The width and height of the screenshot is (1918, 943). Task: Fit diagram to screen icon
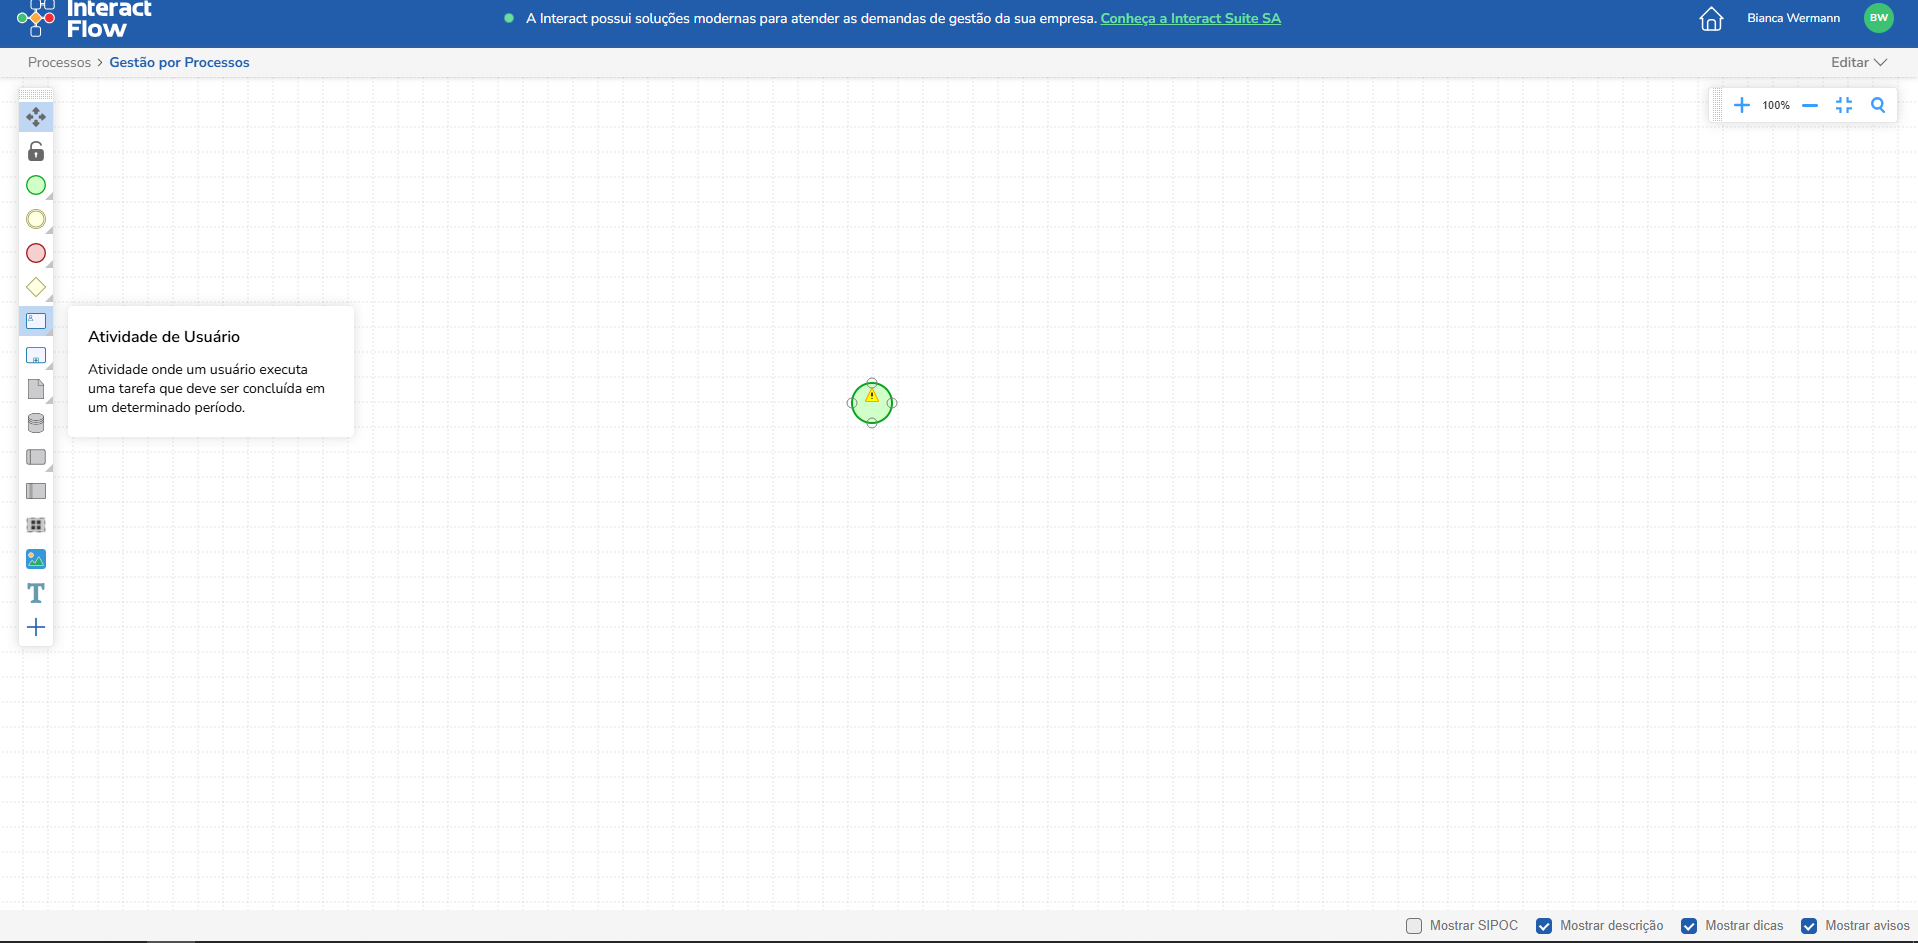click(x=1844, y=105)
